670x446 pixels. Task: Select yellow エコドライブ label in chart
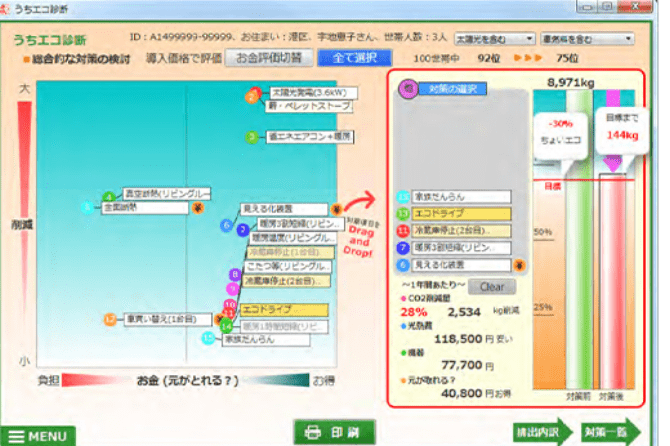tap(284, 309)
